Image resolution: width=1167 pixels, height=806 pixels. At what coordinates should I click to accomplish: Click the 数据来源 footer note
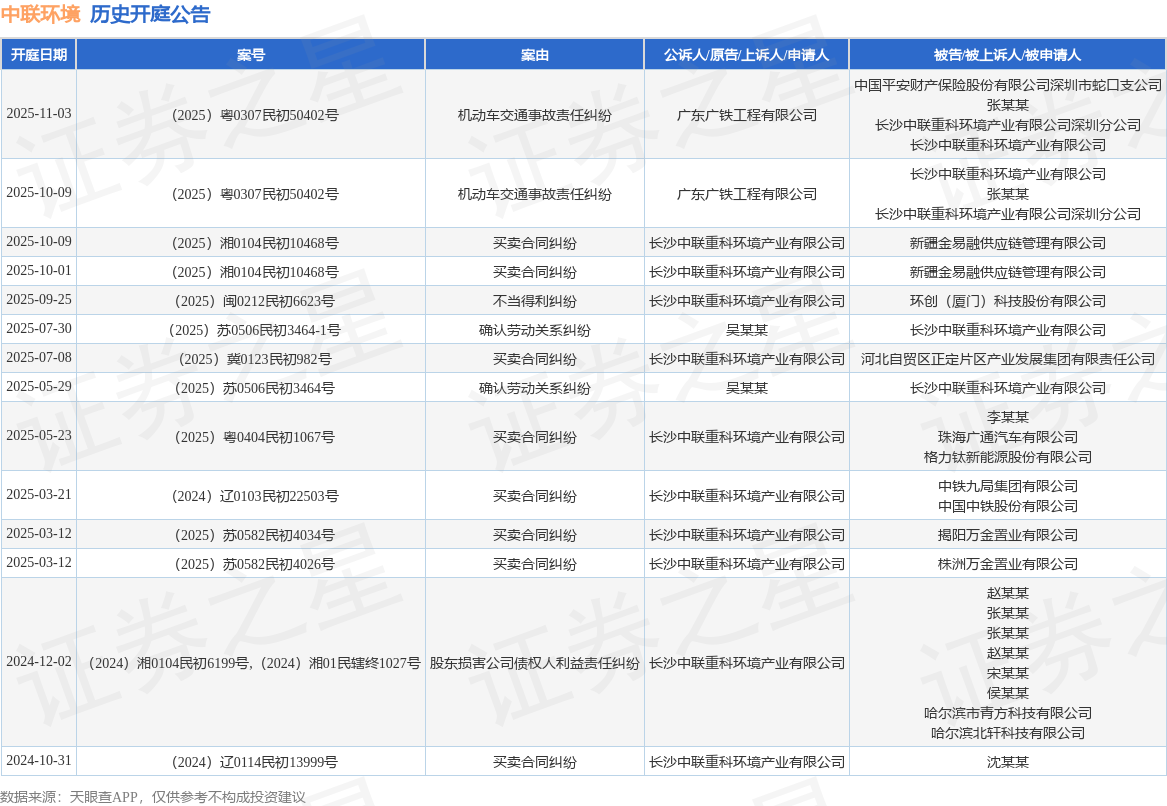153,796
